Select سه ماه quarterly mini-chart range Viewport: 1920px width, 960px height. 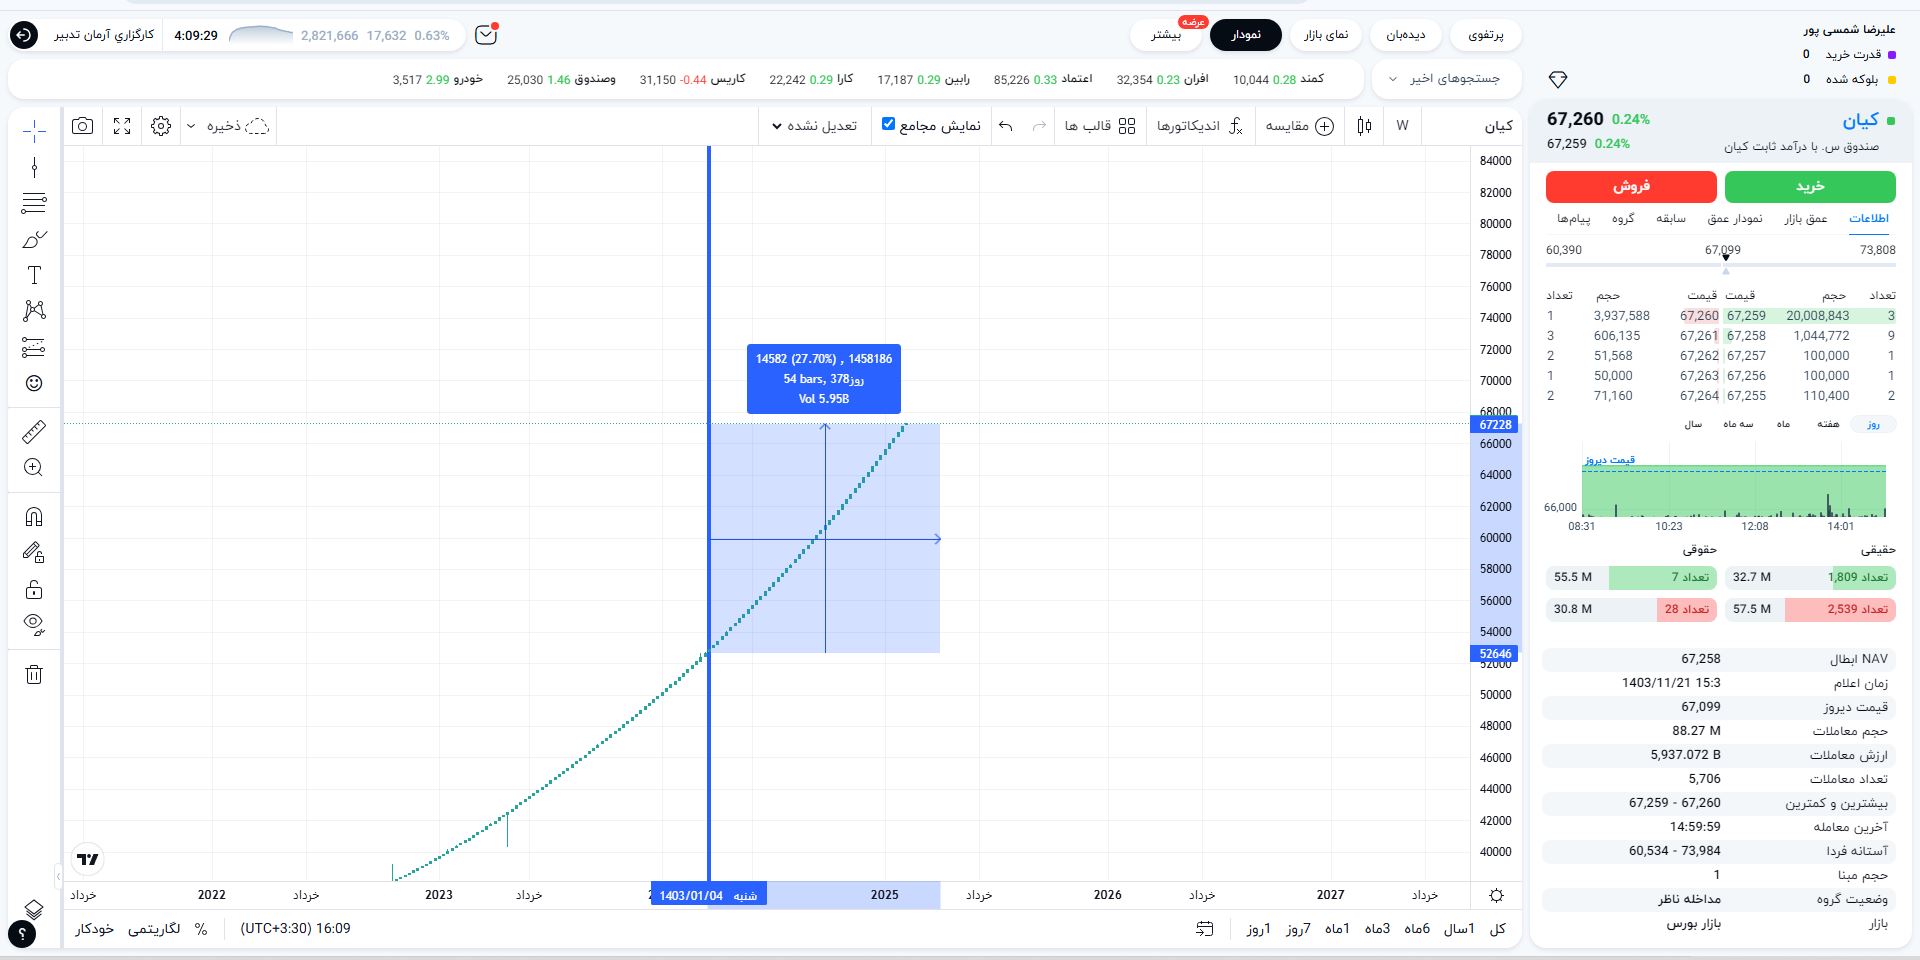(1738, 424)
